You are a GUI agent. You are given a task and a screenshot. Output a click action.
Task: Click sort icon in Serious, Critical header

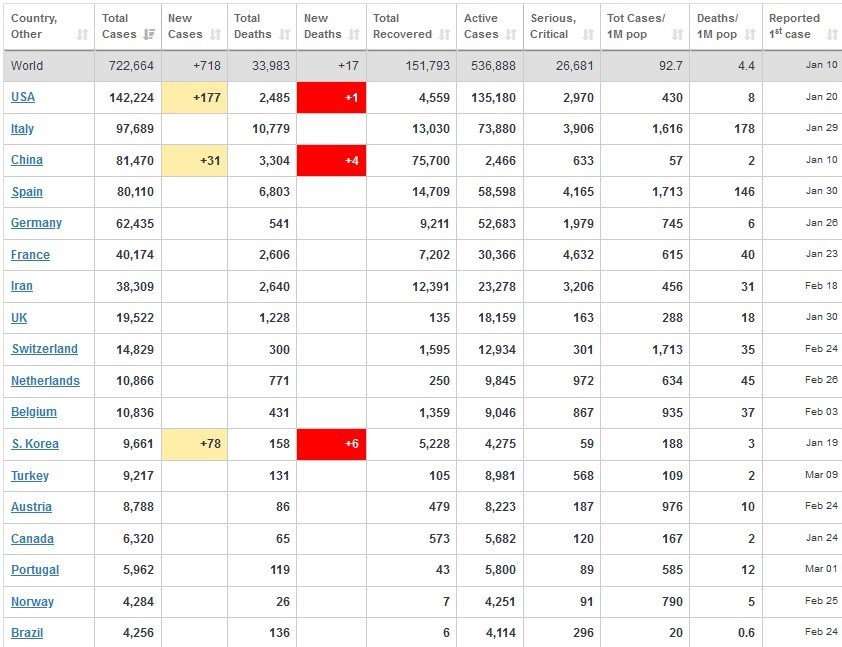point(587,35)
